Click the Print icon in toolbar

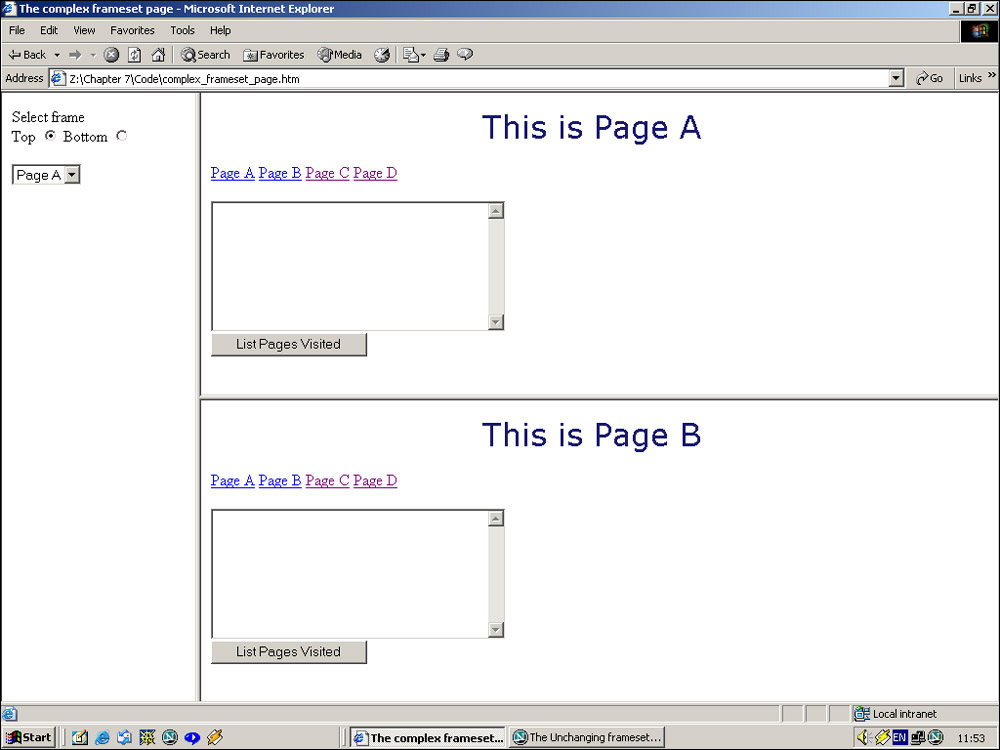[x=441, y=55]
